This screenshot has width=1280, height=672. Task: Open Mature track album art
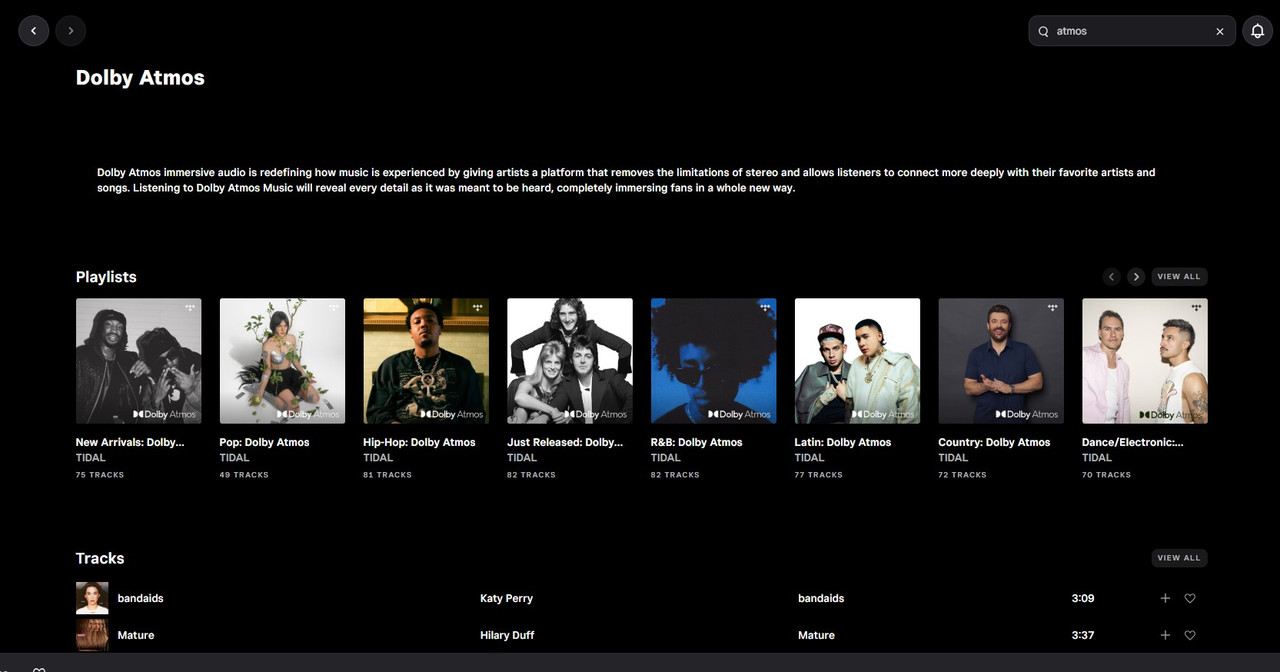pyautogui.click(x=92, y=635)
